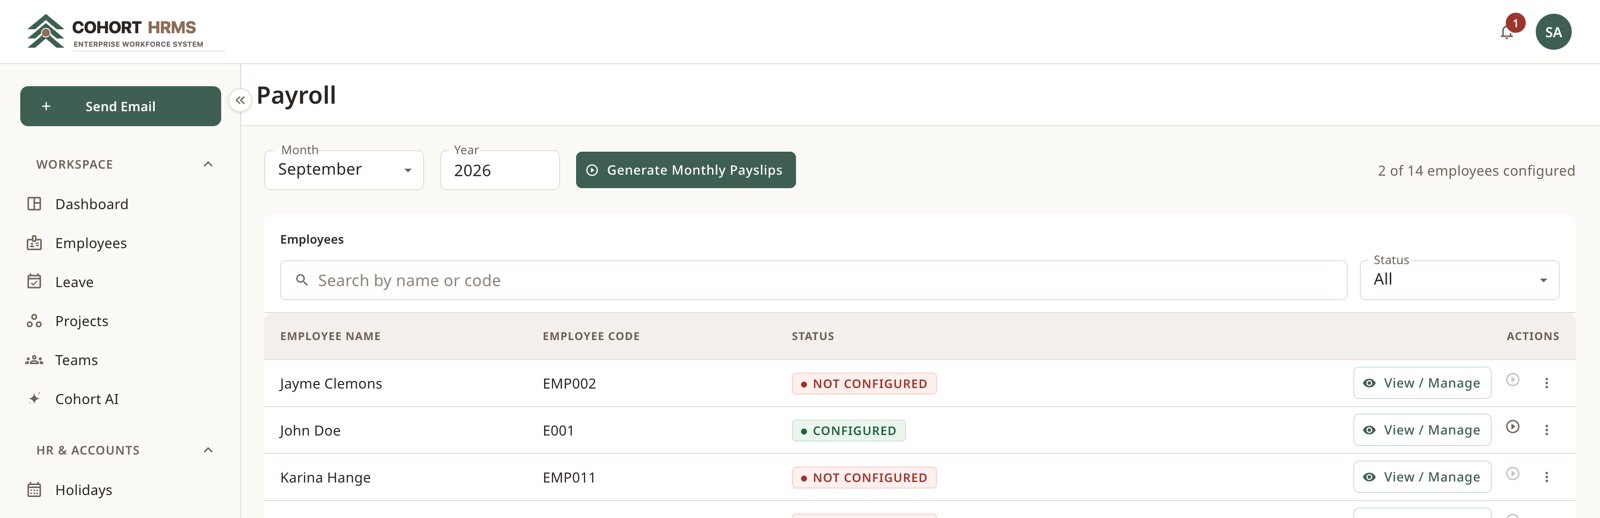Go to Employees in the sidebar
The width and height of the screenshot is (1600, 518).
click(120, 243)
